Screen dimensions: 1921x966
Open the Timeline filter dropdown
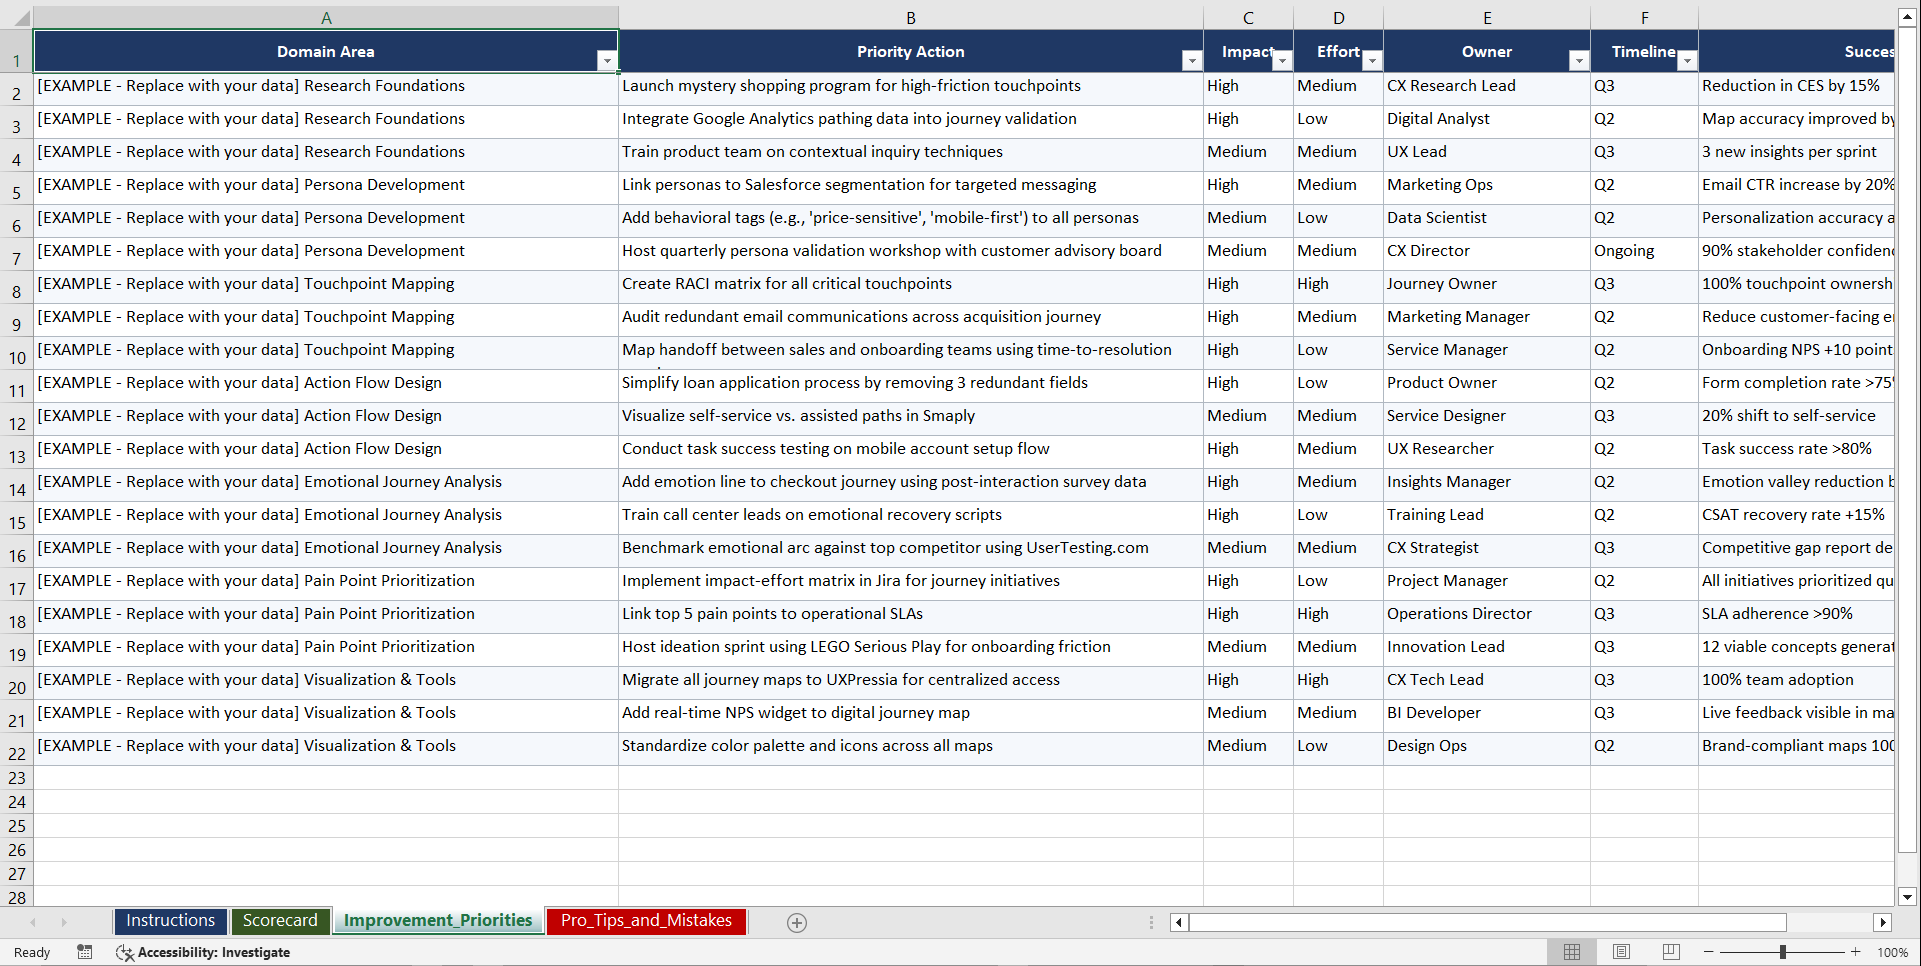(1687, 60)
